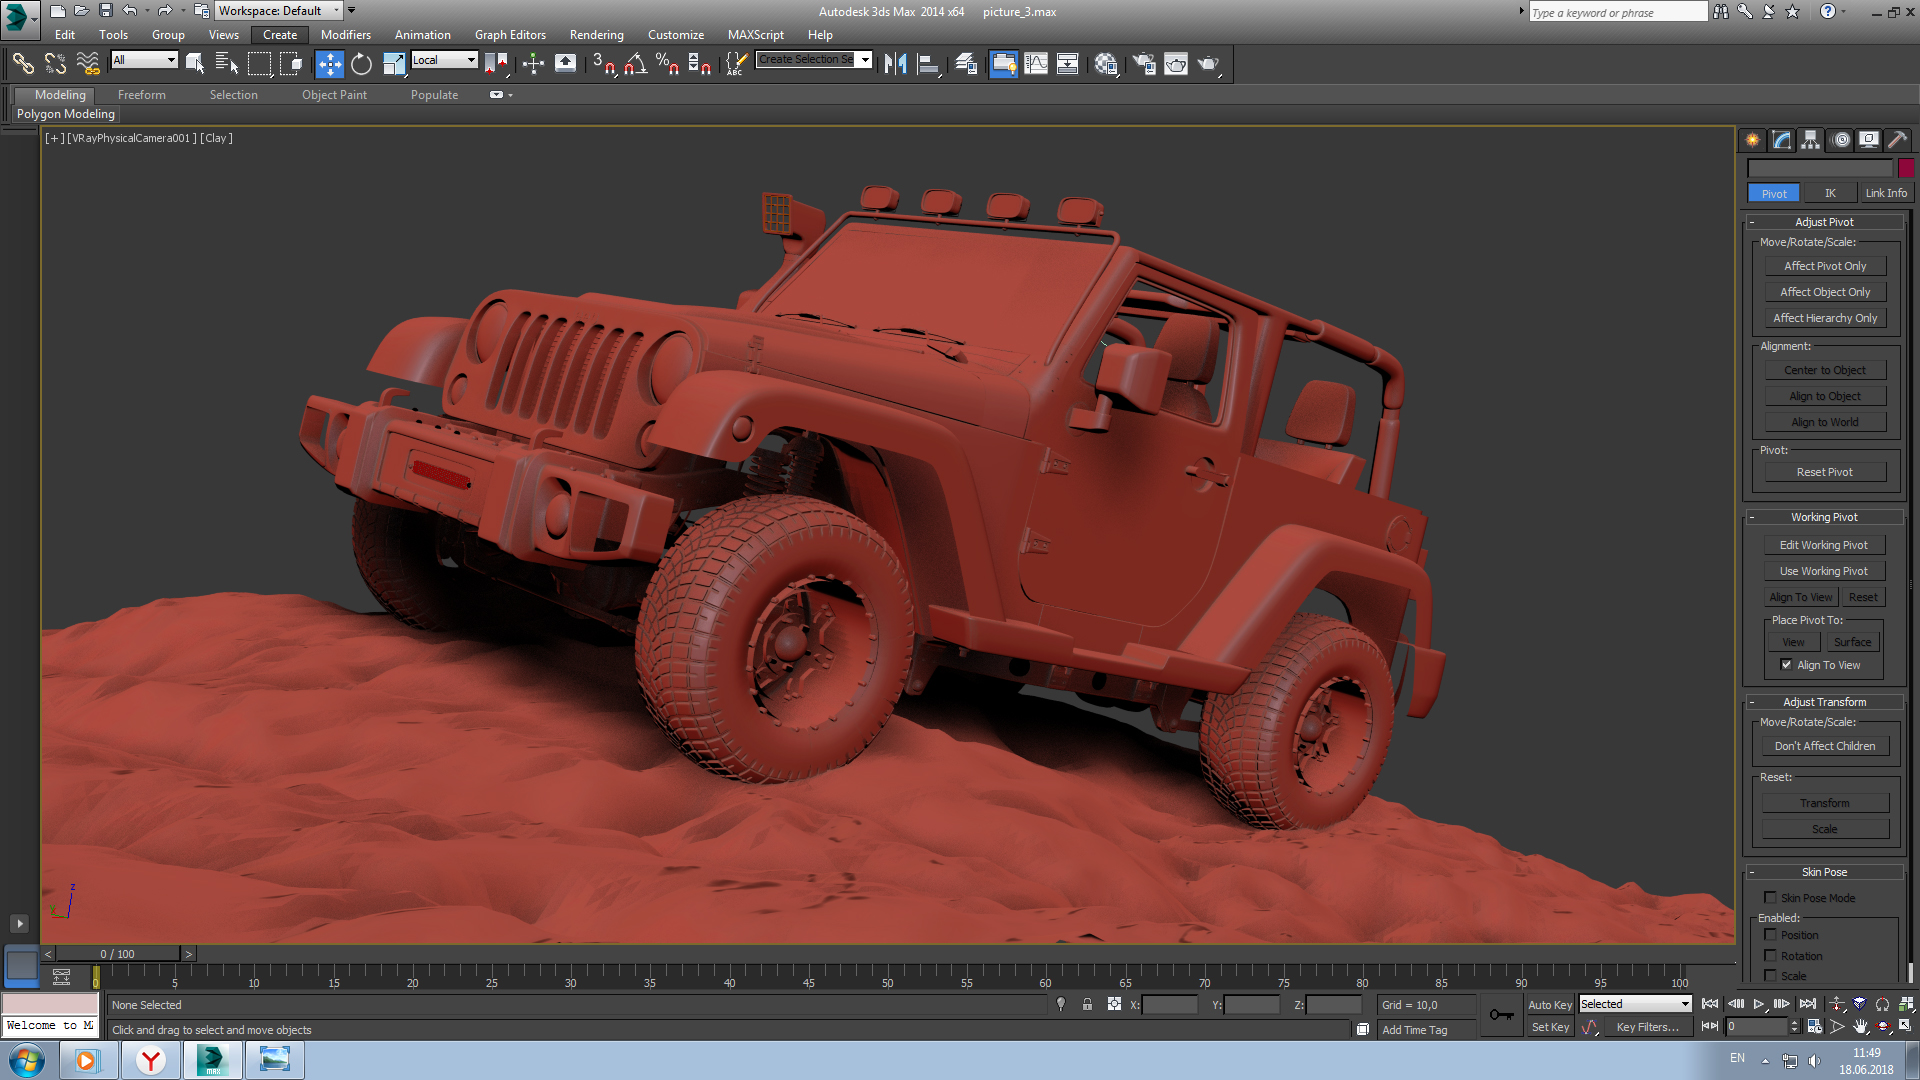
Task: Activate the Select and Move tool
Action: click(329, 64)
